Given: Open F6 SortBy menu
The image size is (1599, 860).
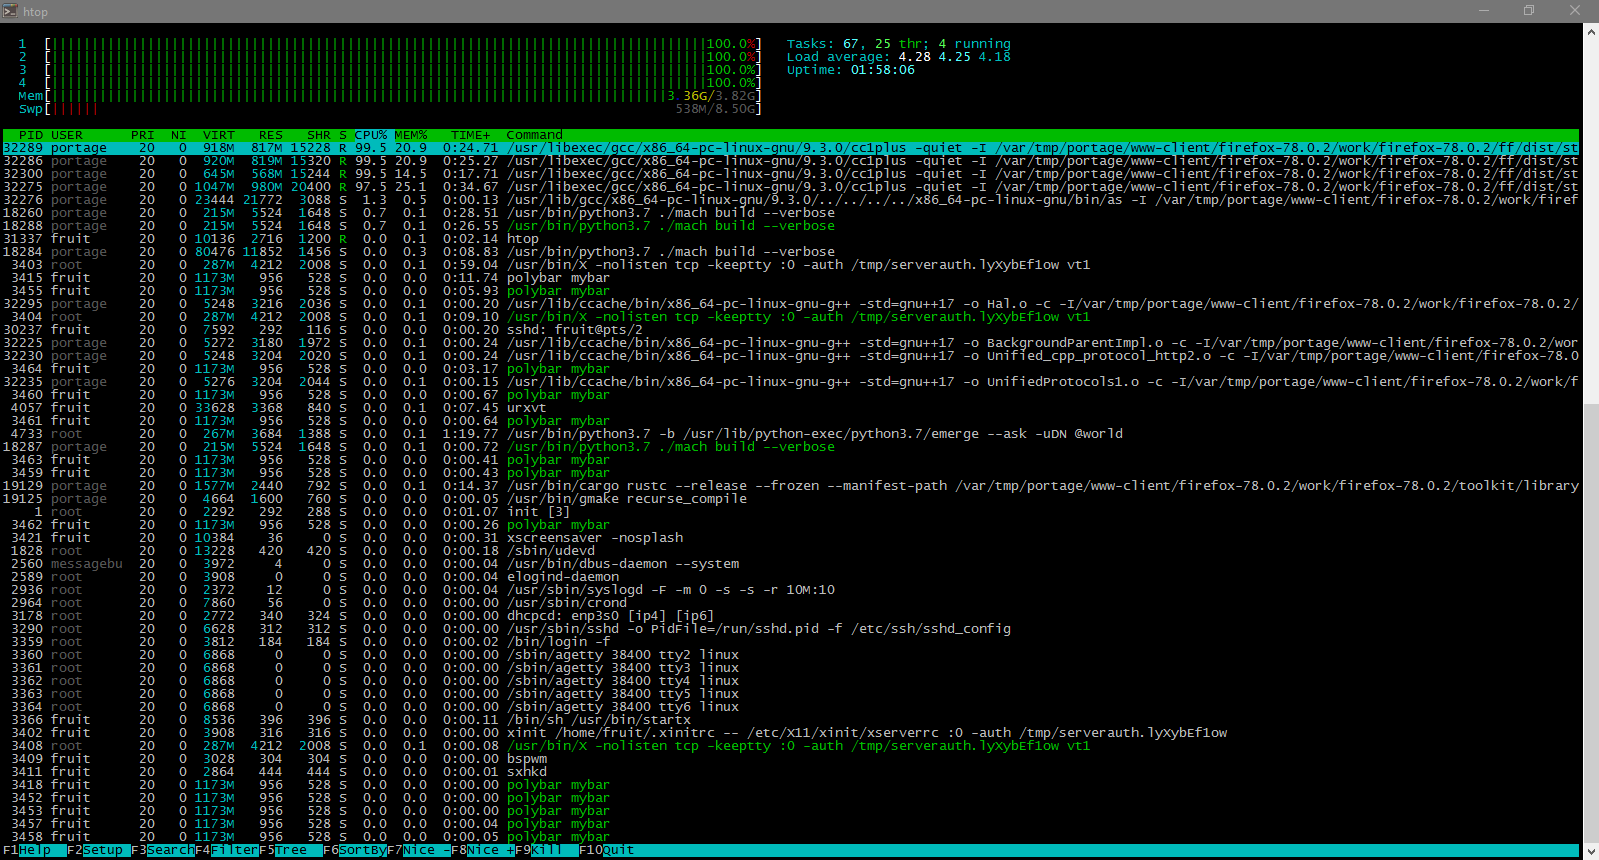Looking at the screenshot, I should [355, 850].
